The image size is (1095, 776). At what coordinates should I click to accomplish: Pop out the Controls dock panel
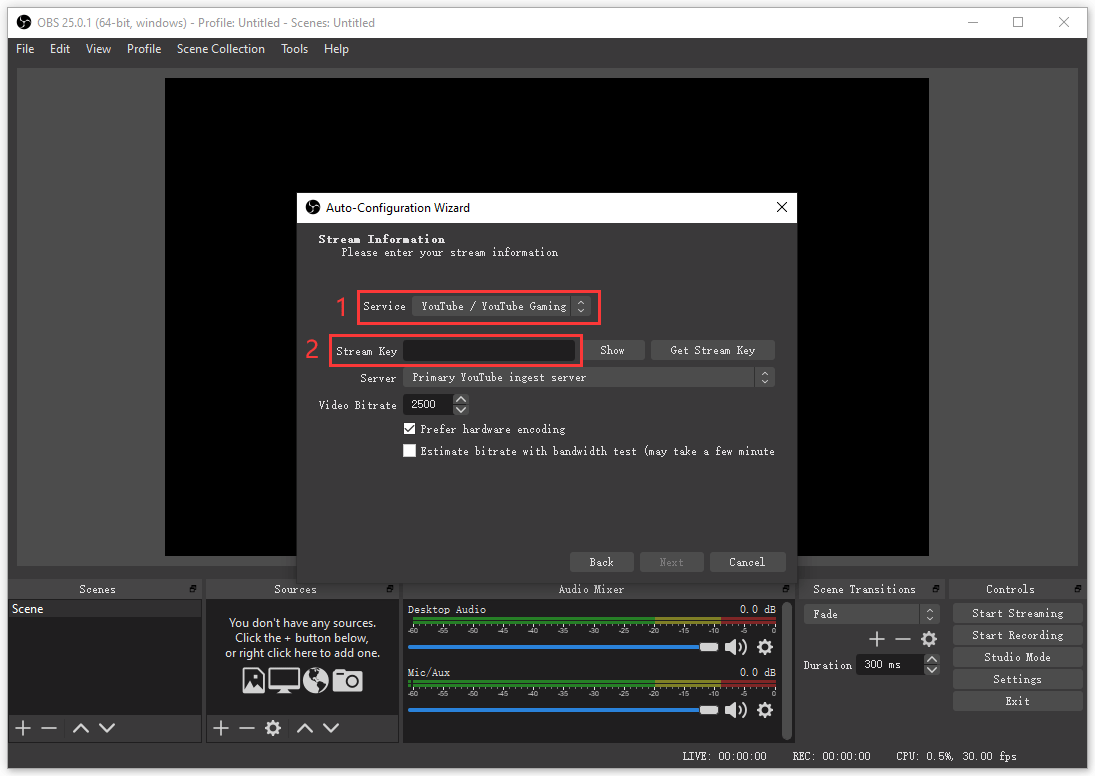coord(1078,589)
